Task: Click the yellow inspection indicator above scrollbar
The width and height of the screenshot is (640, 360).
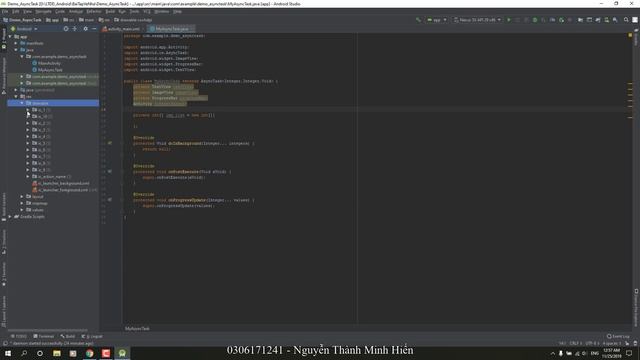Action: tap(630, 36)
